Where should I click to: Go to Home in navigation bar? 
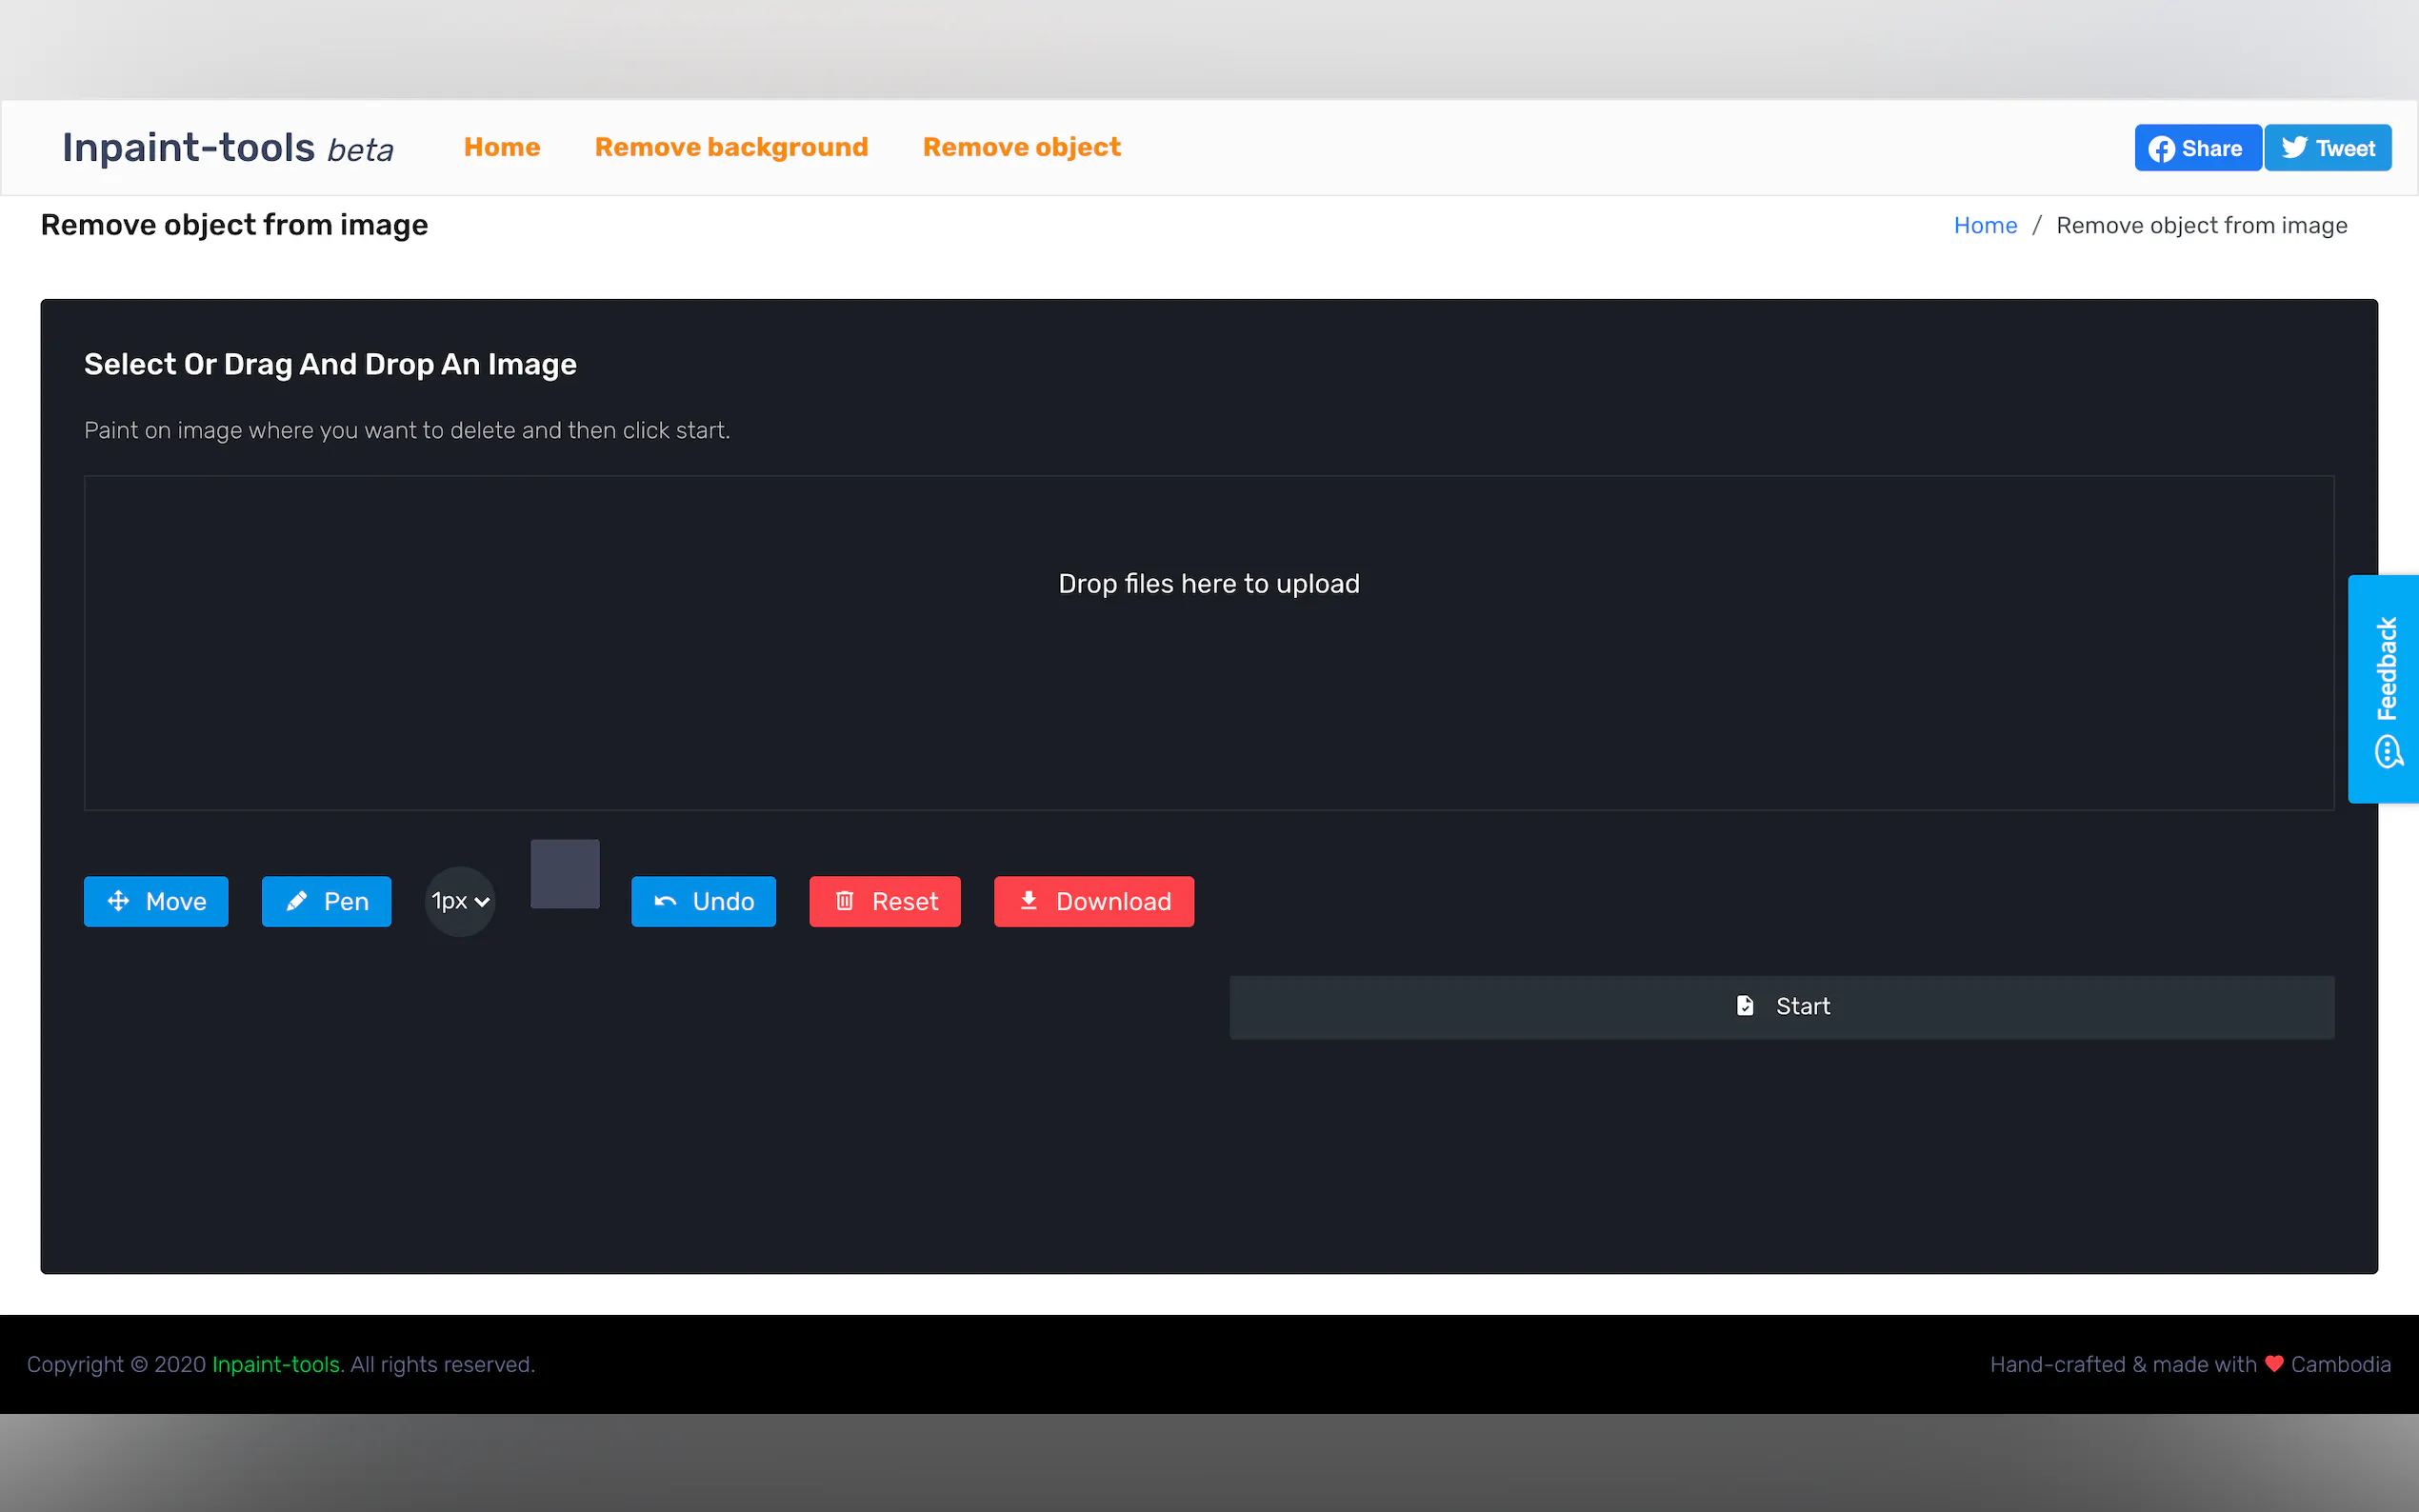click(502, 147)
